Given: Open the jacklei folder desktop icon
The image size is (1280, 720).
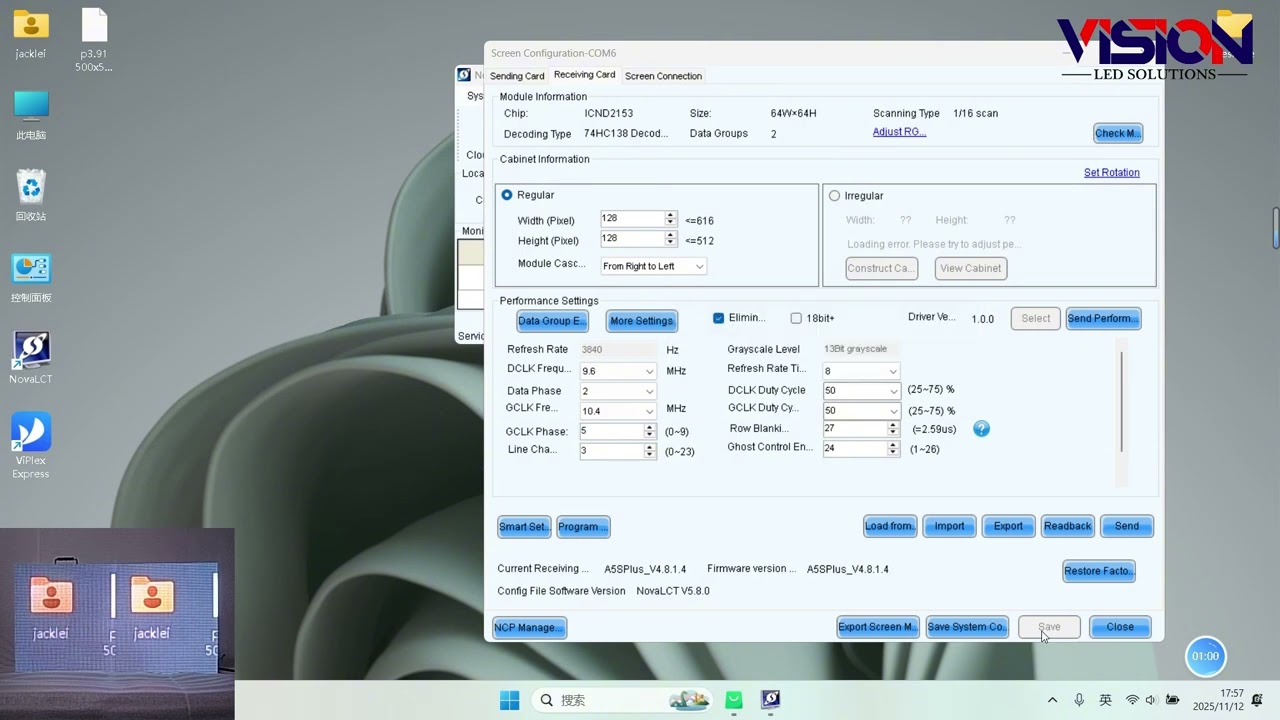Looking at the screenshot, I should pos(31,33).
